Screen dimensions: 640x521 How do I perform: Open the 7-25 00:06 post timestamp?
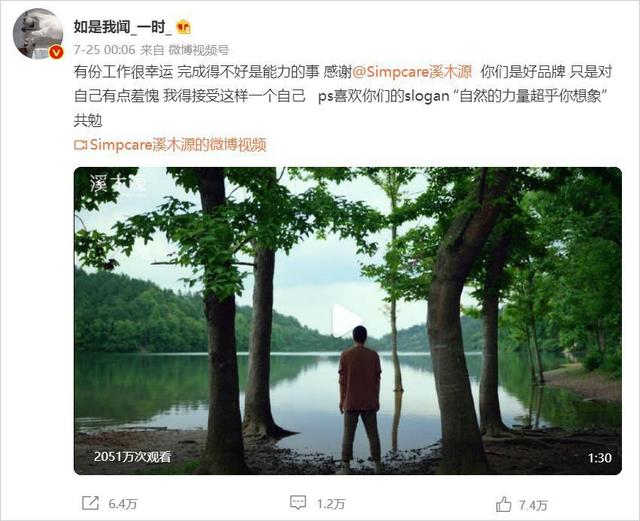coord(104,50)
